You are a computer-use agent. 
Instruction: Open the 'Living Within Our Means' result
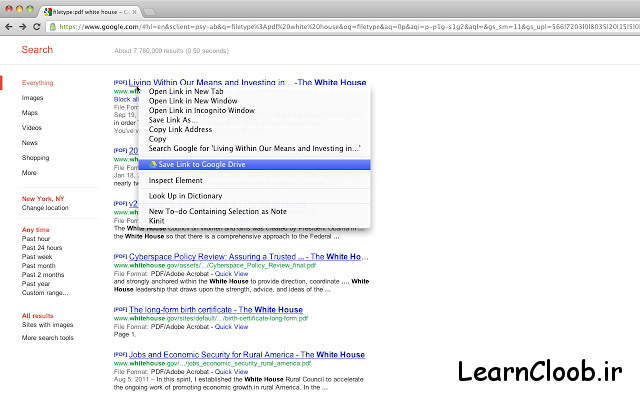247,82
